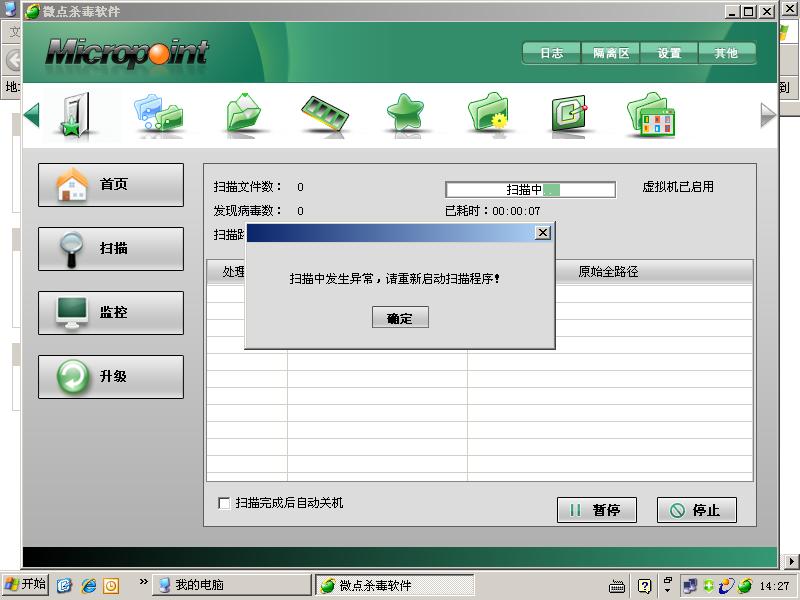Click the green star icon in toolbar

[x=405, y=114]
